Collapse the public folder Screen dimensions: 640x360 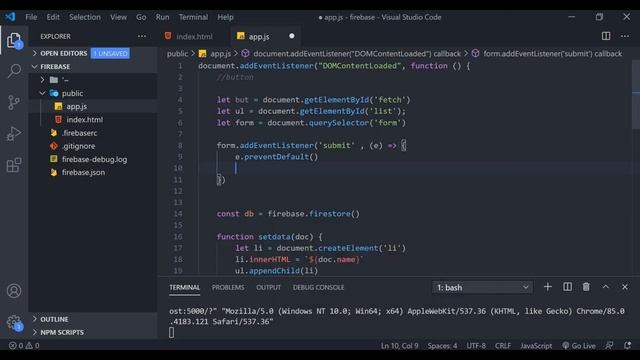coord(93,93)
